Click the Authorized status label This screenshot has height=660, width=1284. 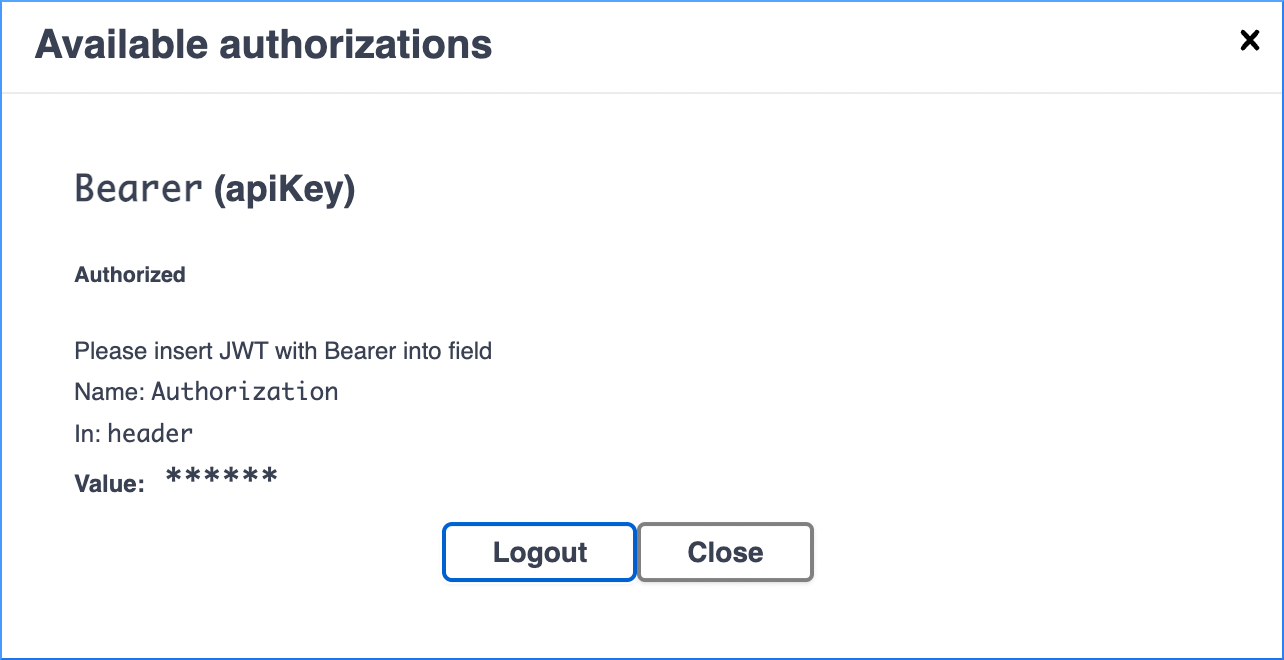(130, 274)
